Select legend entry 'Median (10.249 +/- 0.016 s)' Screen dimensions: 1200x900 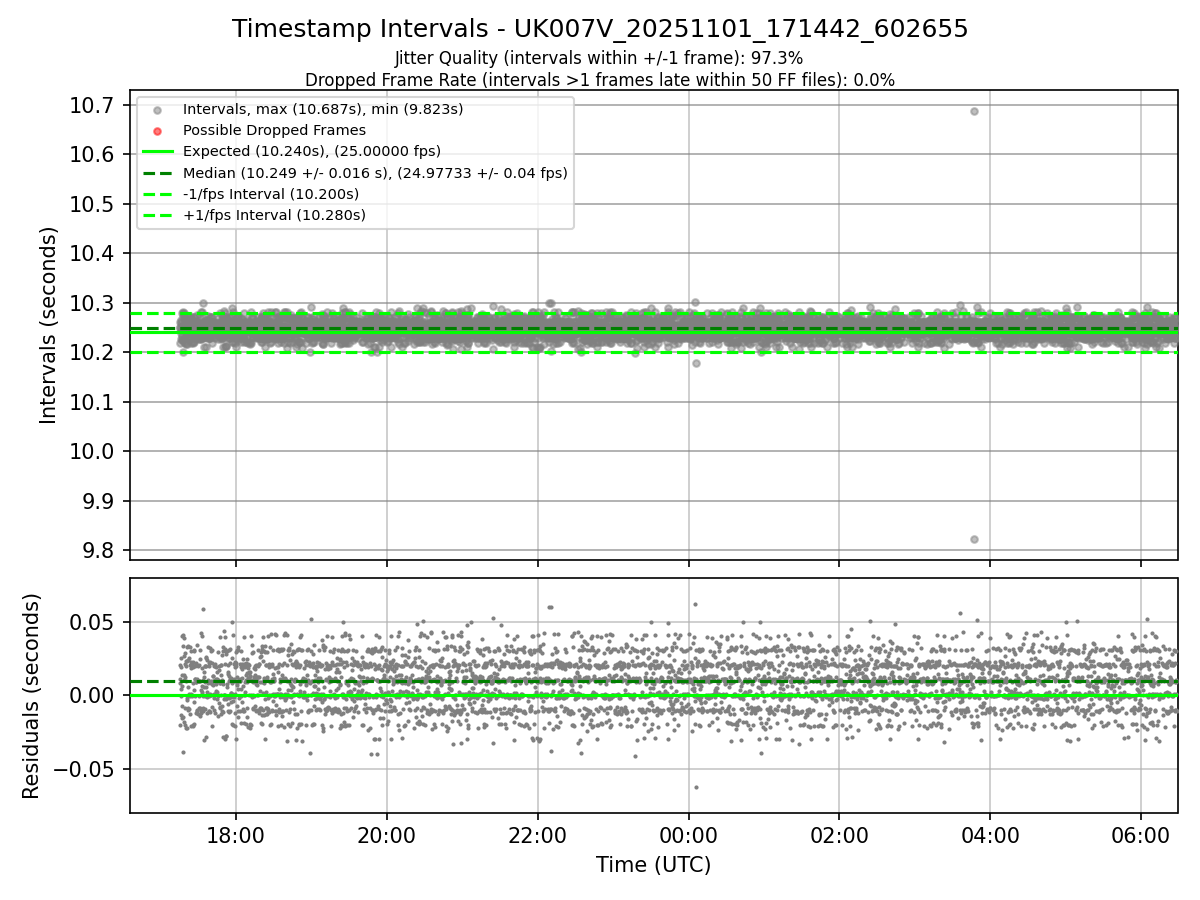[375, 173]
